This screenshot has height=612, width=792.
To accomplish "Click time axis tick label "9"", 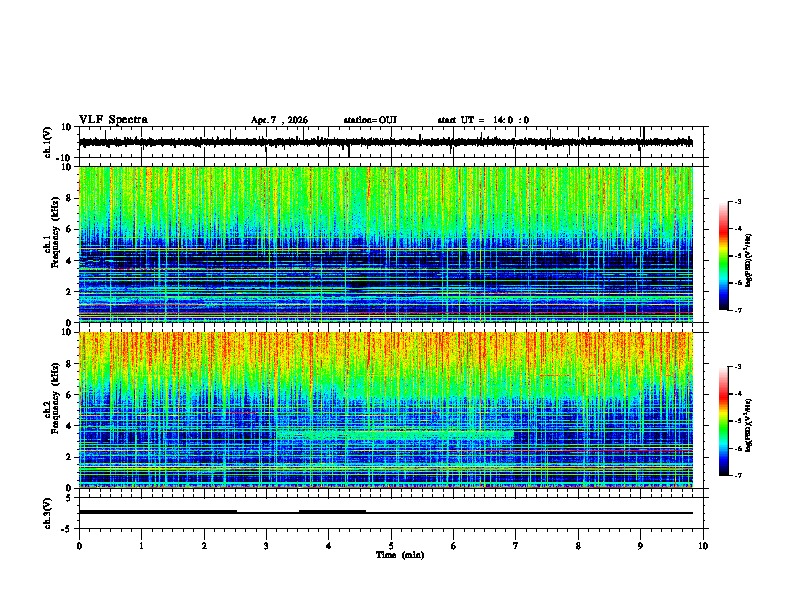I will click(640, 546).
